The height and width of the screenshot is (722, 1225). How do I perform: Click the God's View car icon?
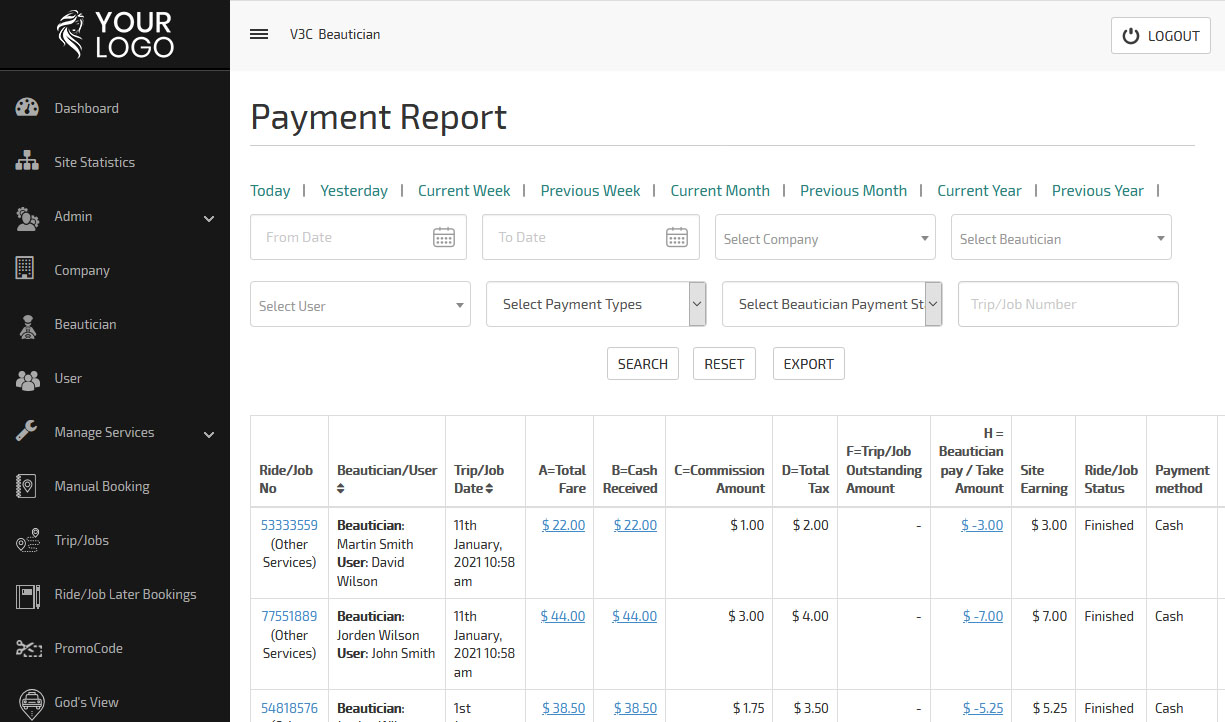pos(30,702)
